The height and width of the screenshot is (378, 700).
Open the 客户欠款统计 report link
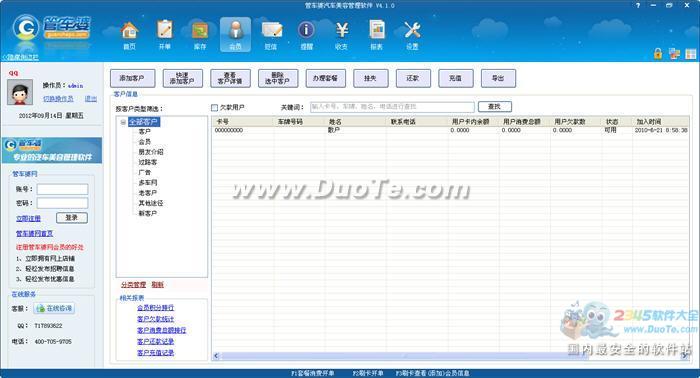click(x=155, y=319)
